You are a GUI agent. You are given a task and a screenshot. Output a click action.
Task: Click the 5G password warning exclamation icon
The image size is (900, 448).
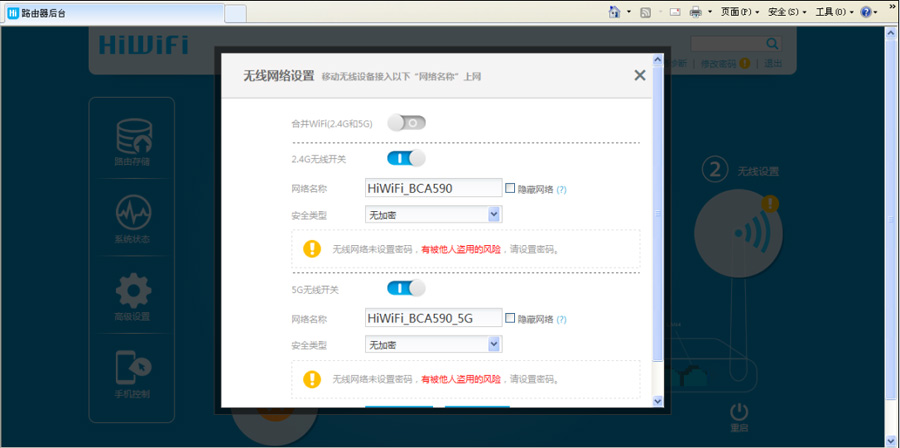tap(312, 379)
